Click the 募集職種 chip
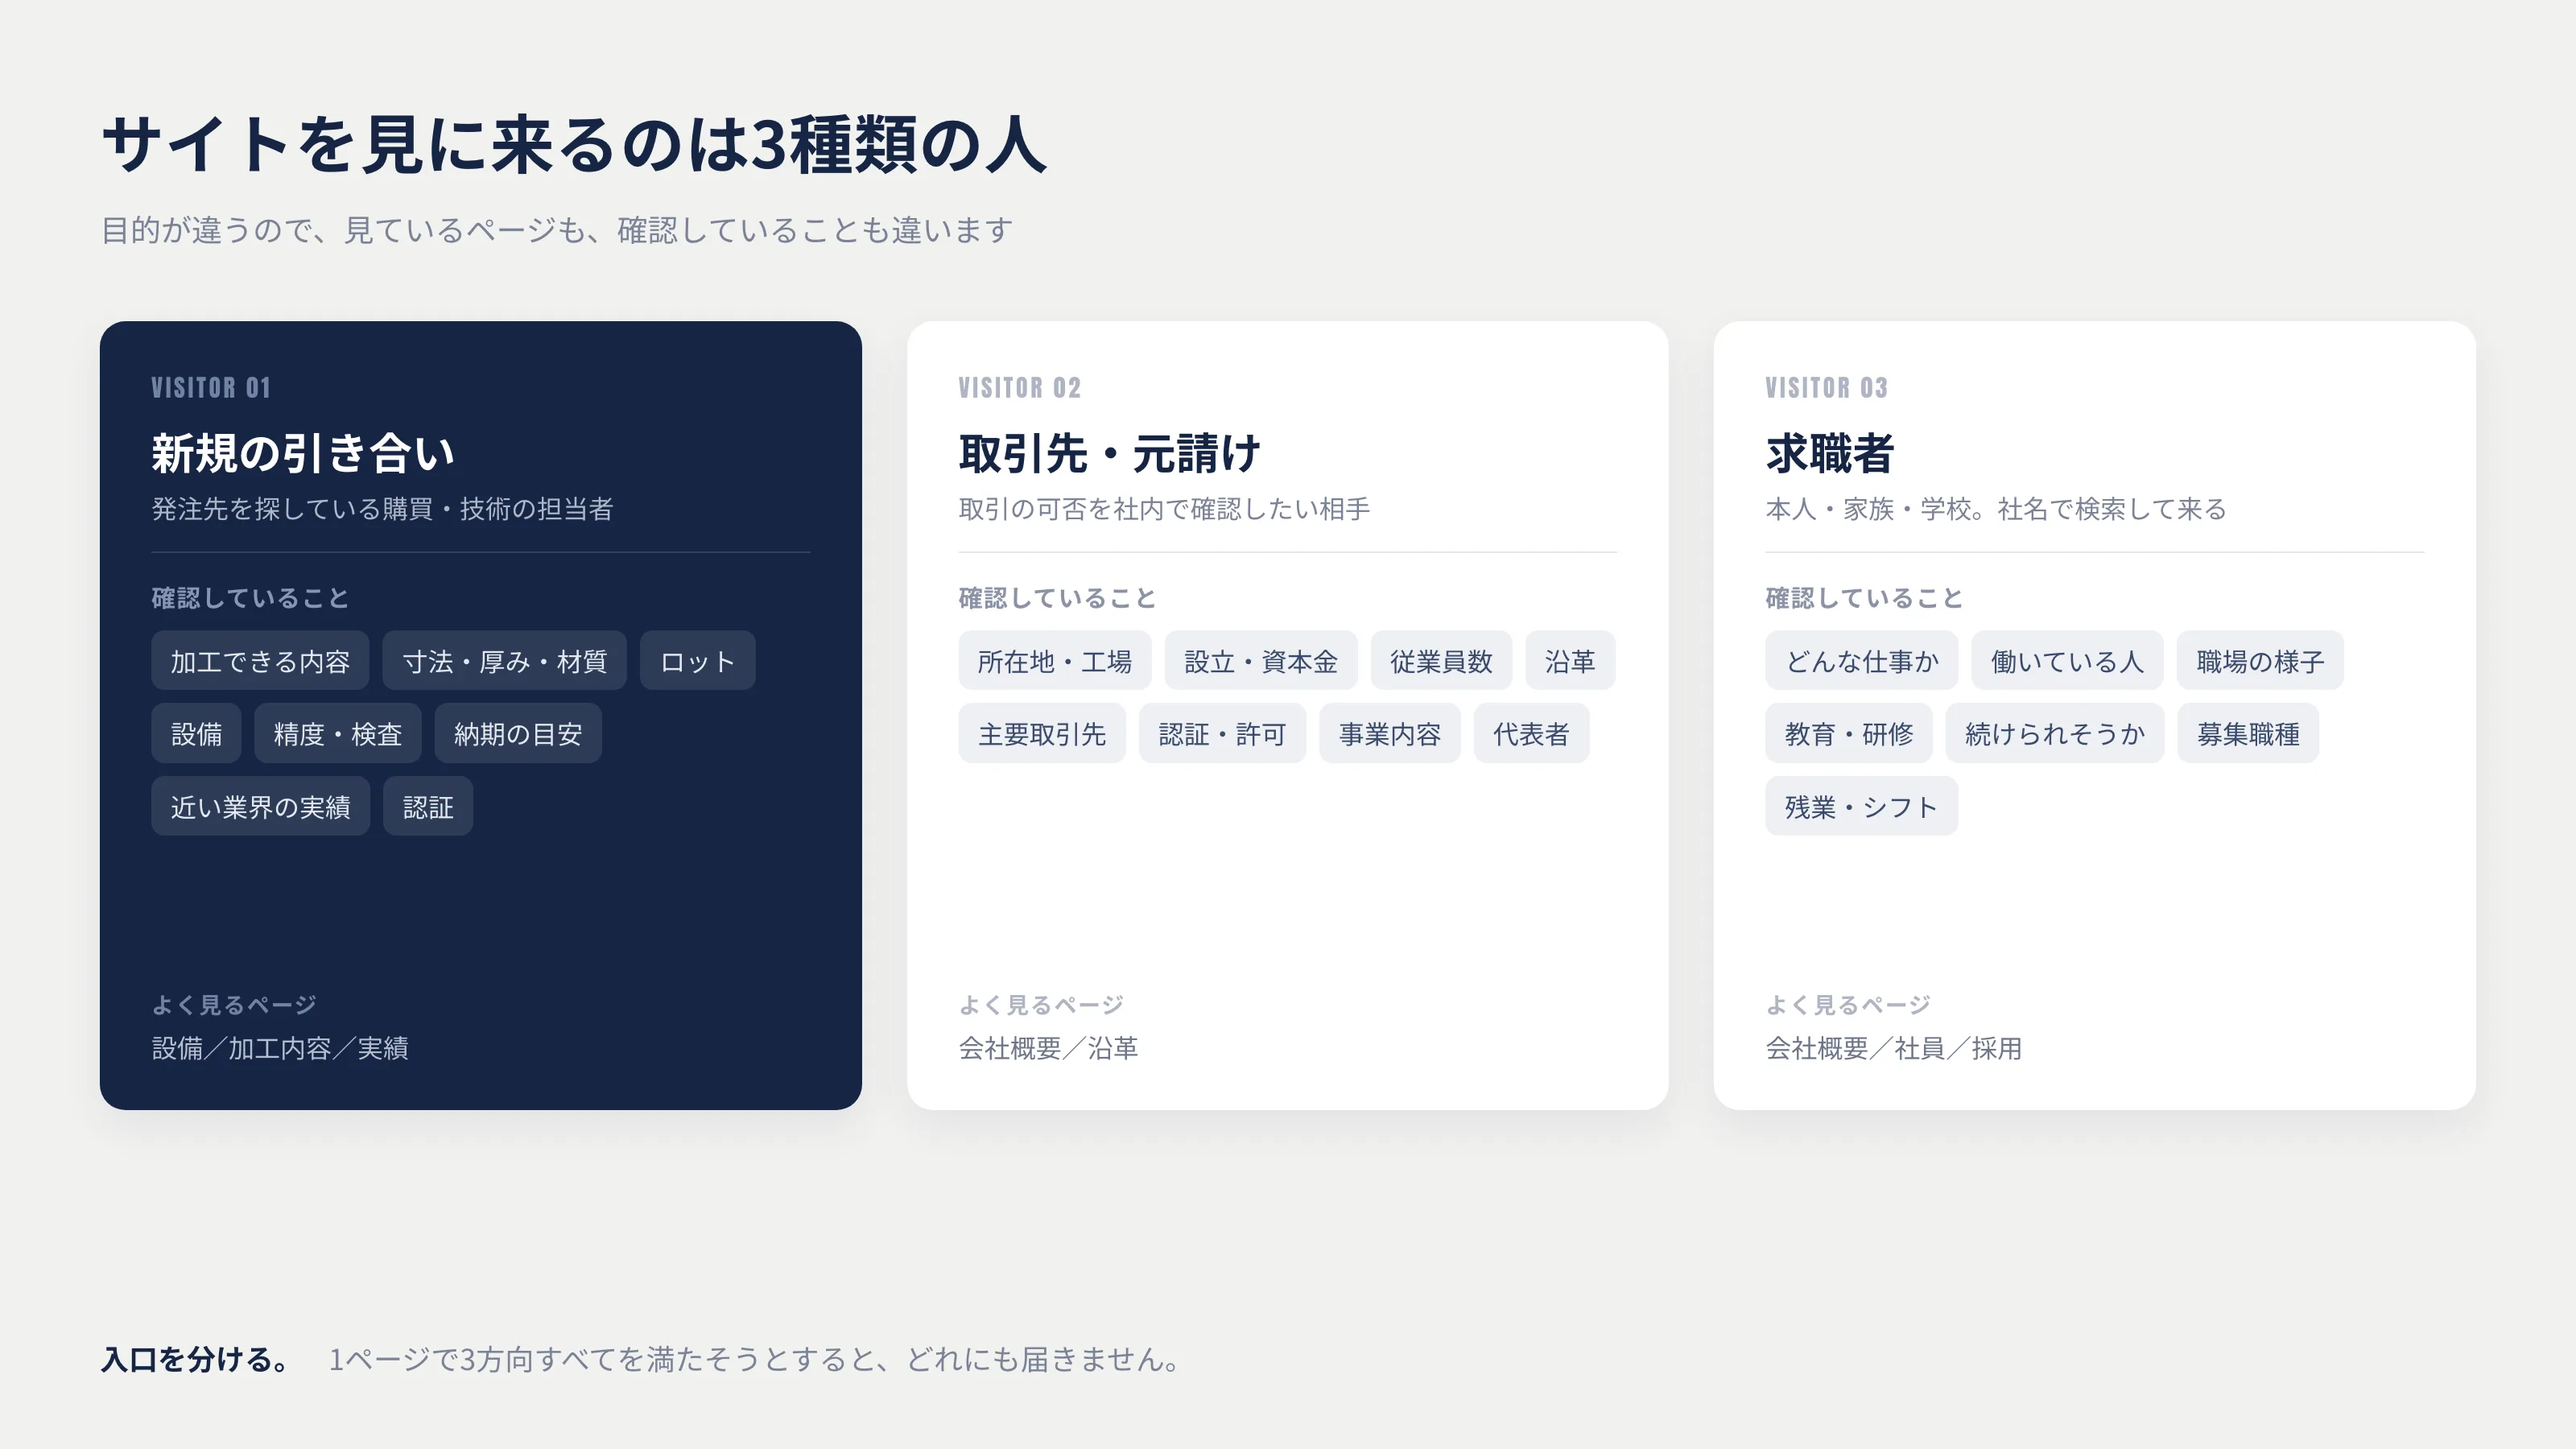2576x1449 pixels. coord(2248,734)
